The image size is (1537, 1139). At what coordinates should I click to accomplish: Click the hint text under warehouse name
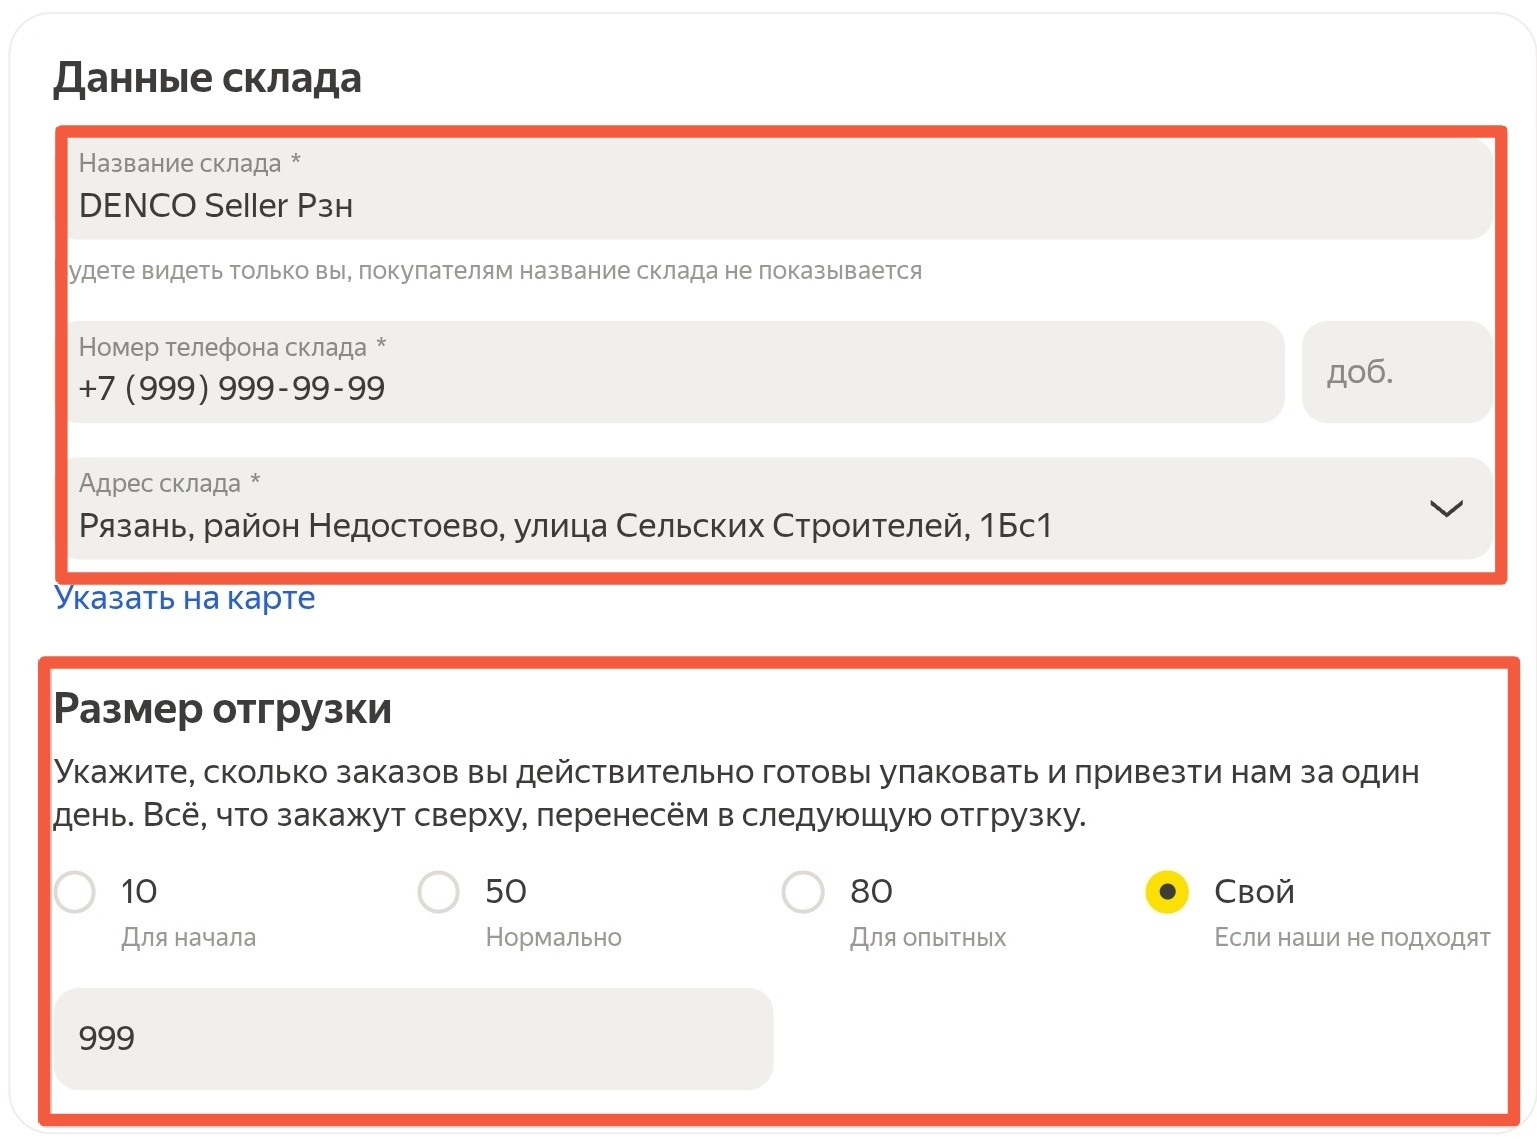click(x=495, y=271)
